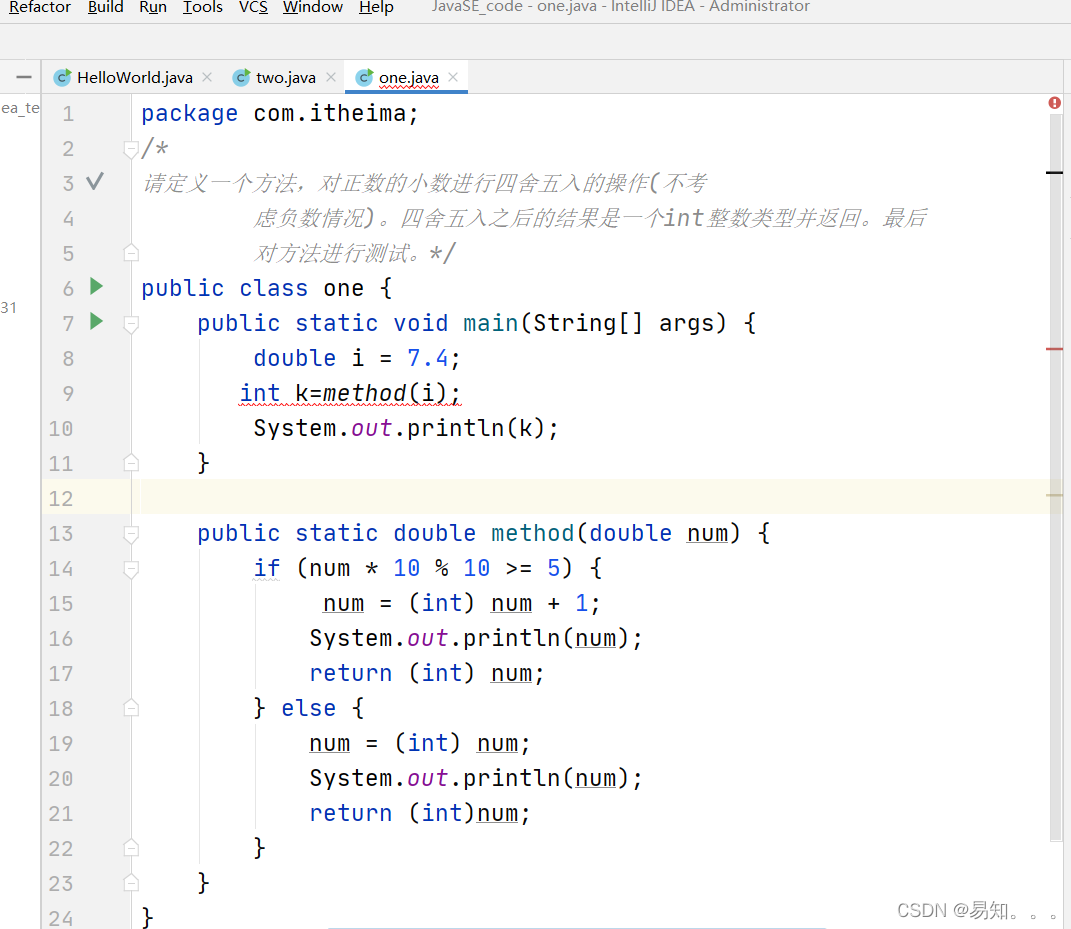Image resolution: width=1071 pixels, height=929 pixels.
Task: Close the two.java tab
Action: click(x=331, y=77)
